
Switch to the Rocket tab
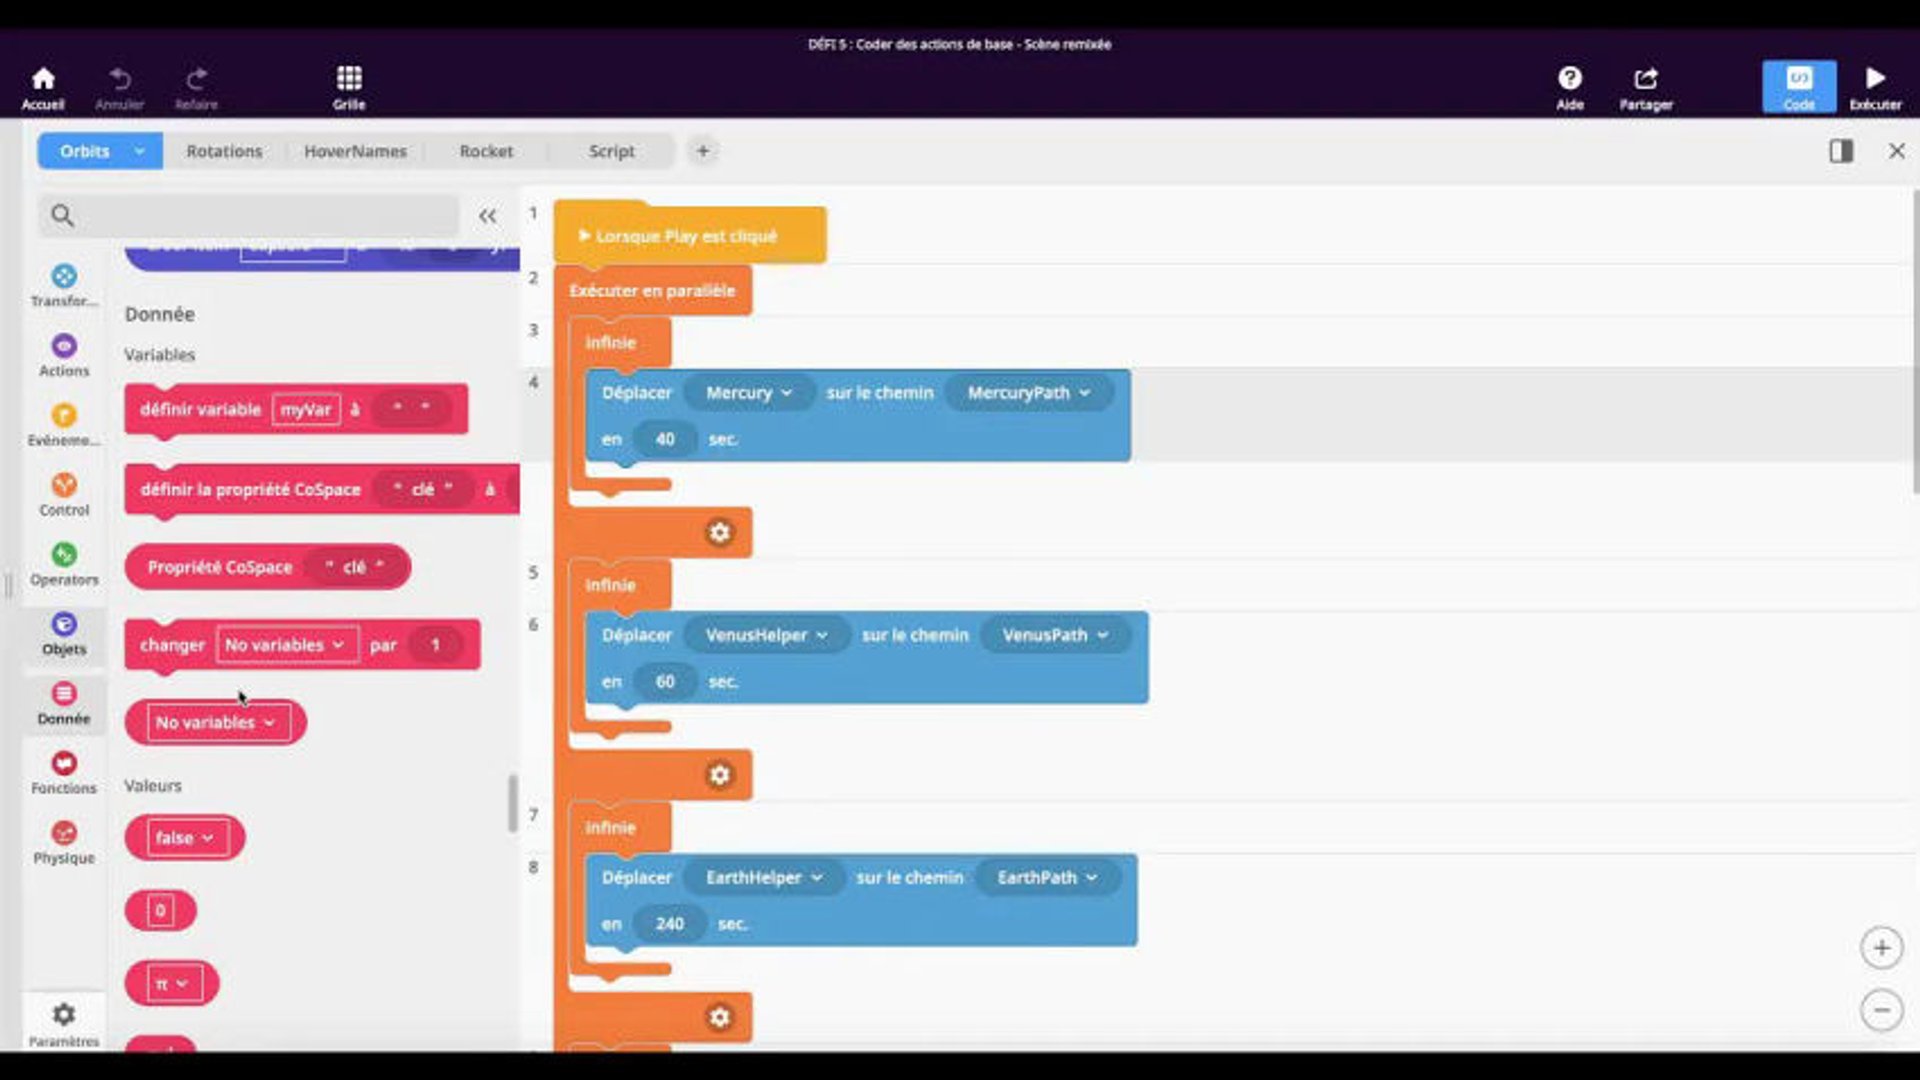(486, 151)
